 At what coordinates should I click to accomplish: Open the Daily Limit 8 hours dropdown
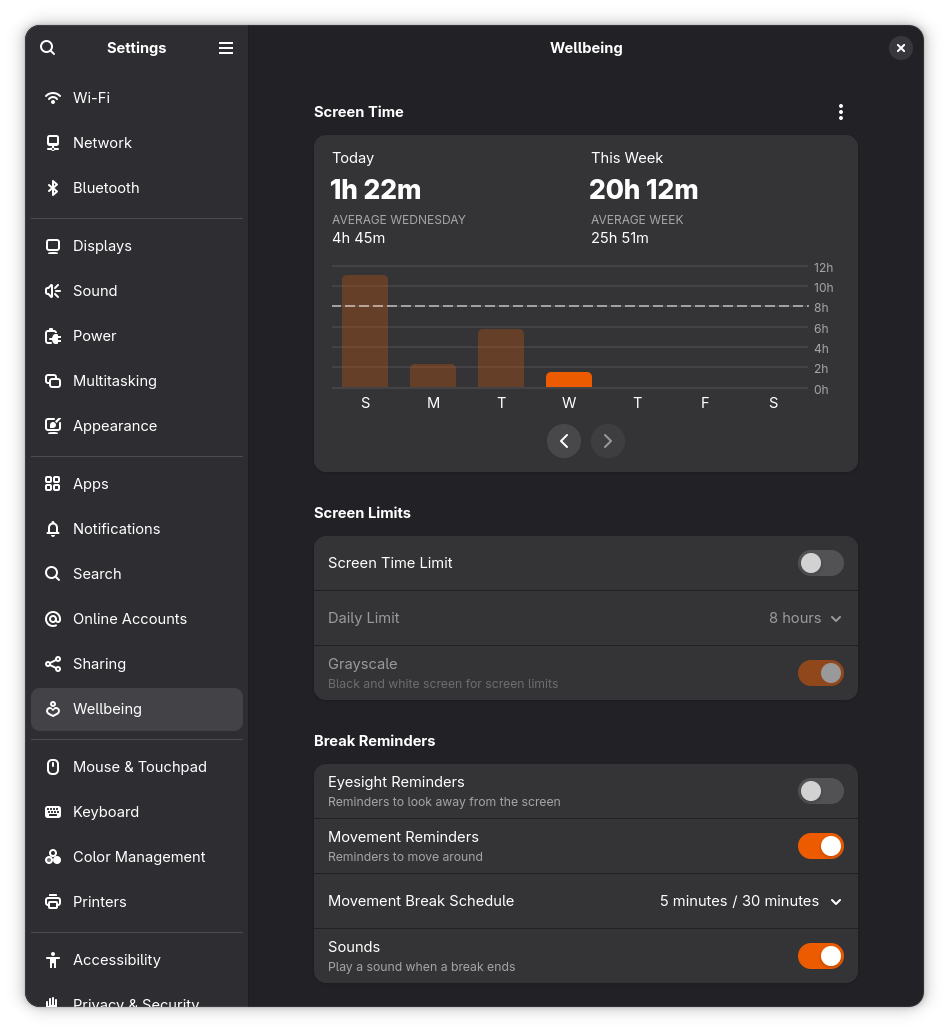coord(805,618)
